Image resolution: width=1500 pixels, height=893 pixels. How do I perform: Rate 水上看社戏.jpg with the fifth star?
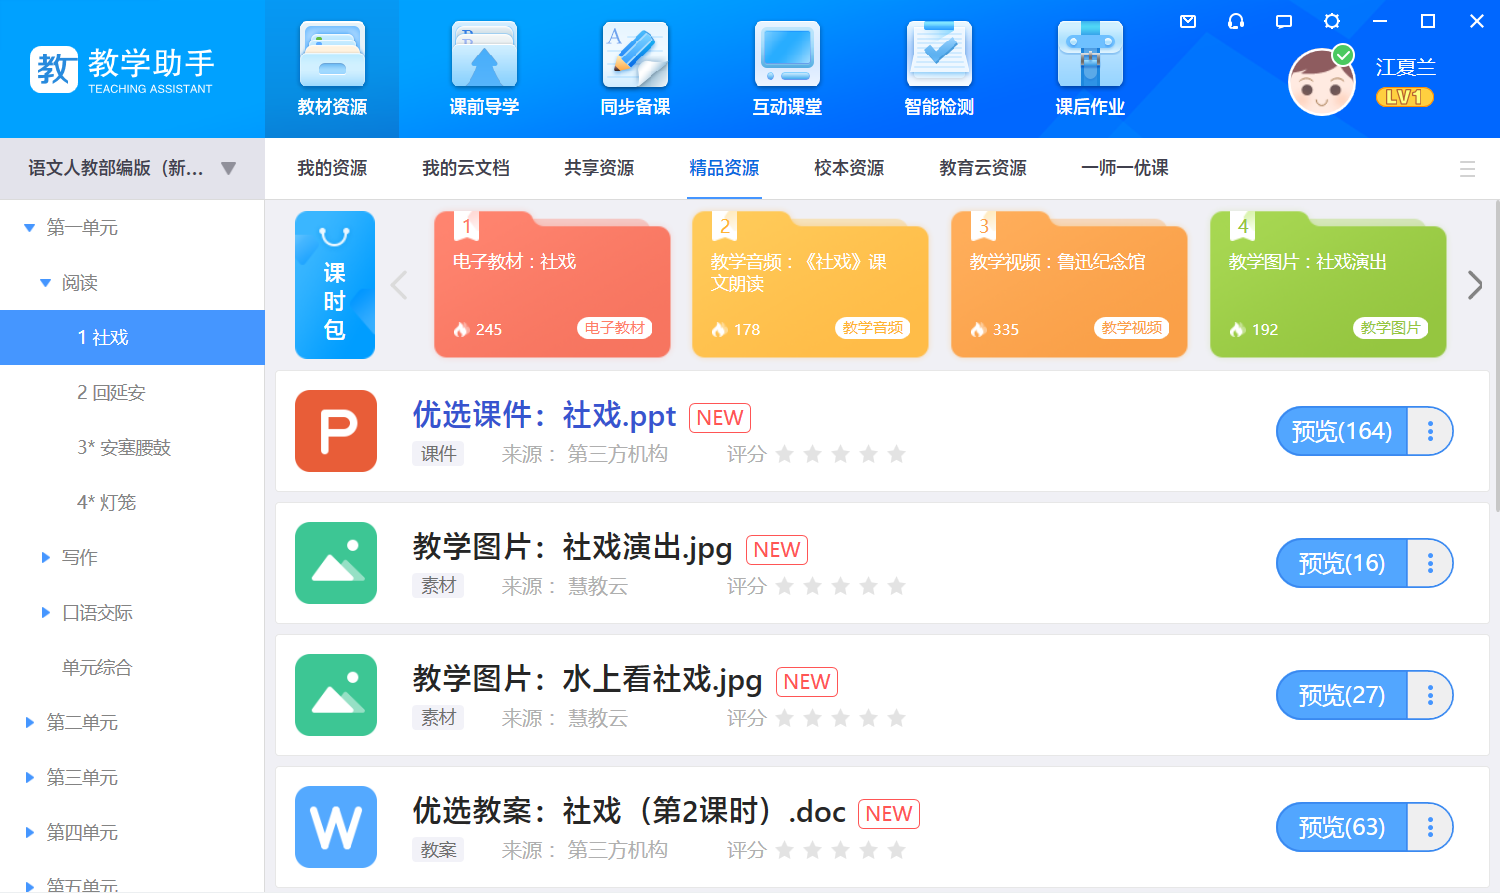897,718
